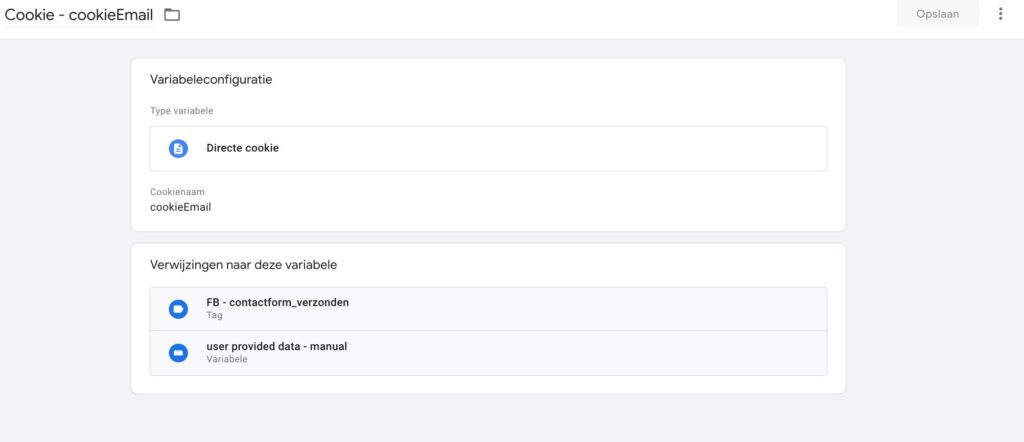Click the cookieEmail cookie name value
The image size is (1024, 442).
point(180,208)
